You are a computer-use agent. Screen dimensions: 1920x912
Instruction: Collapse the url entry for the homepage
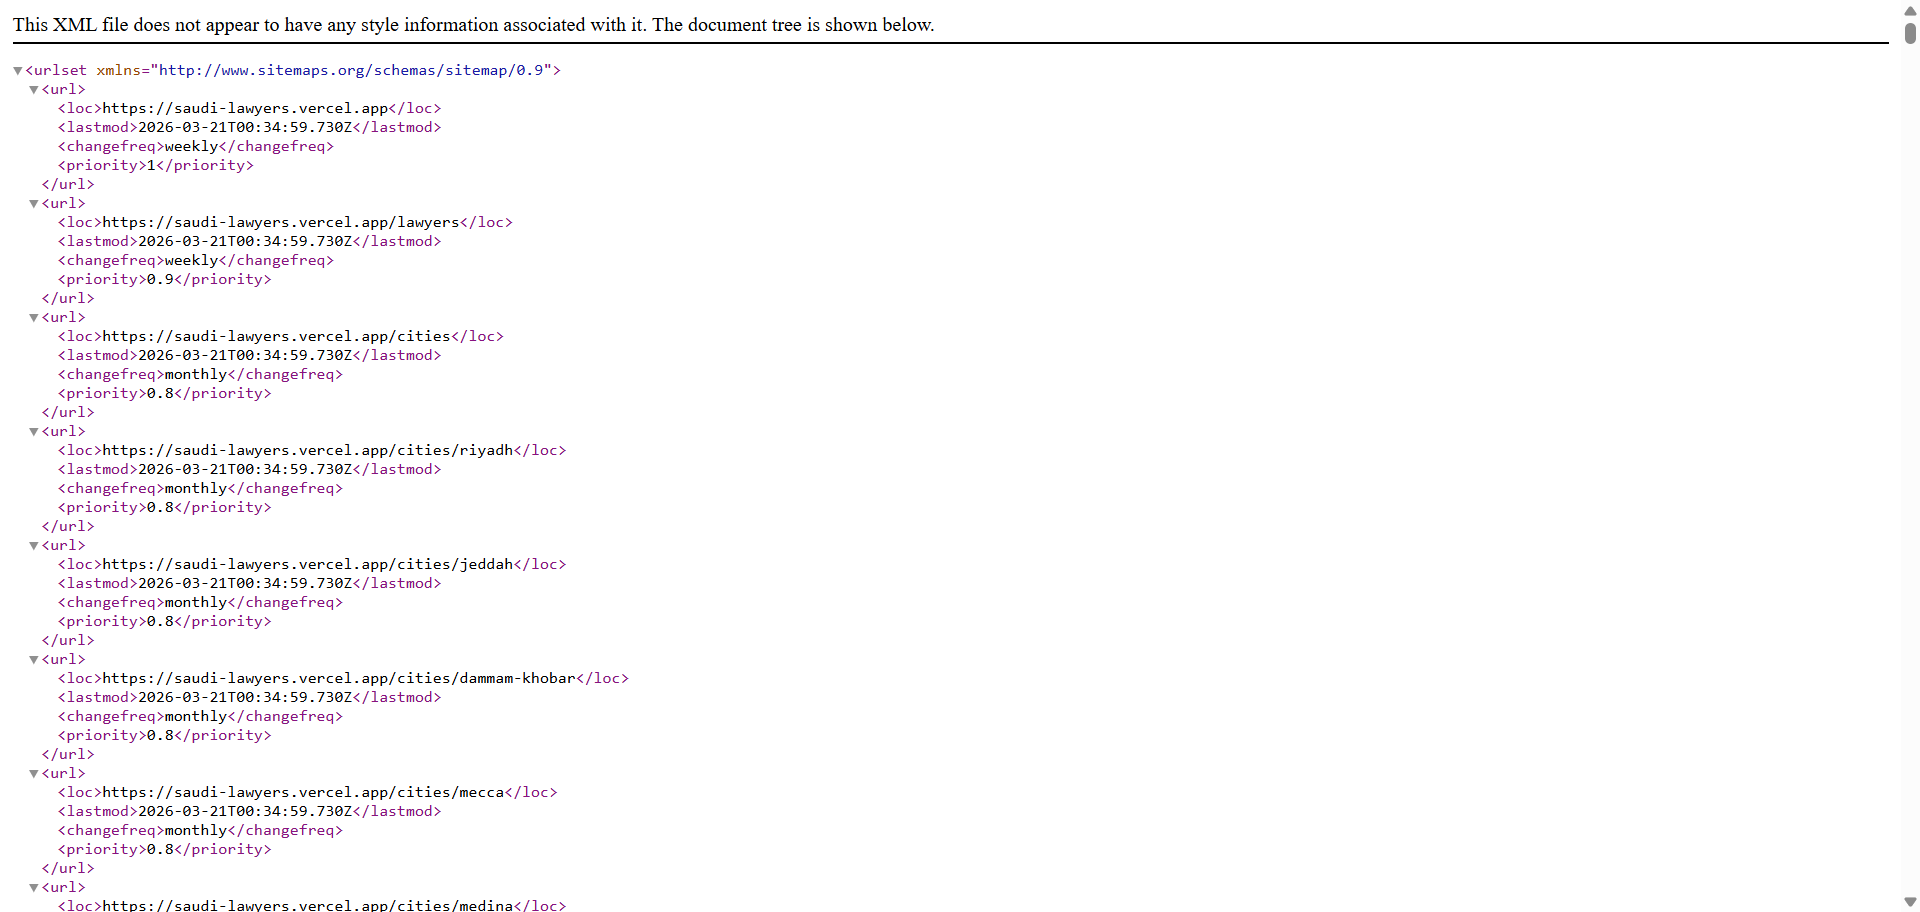tap(34, 90)
